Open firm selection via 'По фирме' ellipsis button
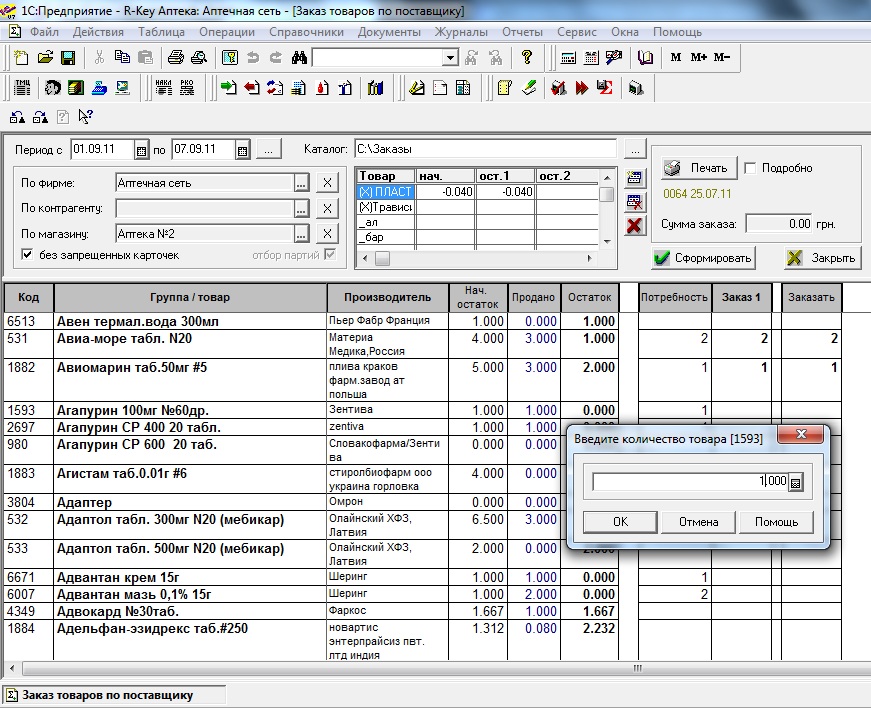 click(301, 183)
